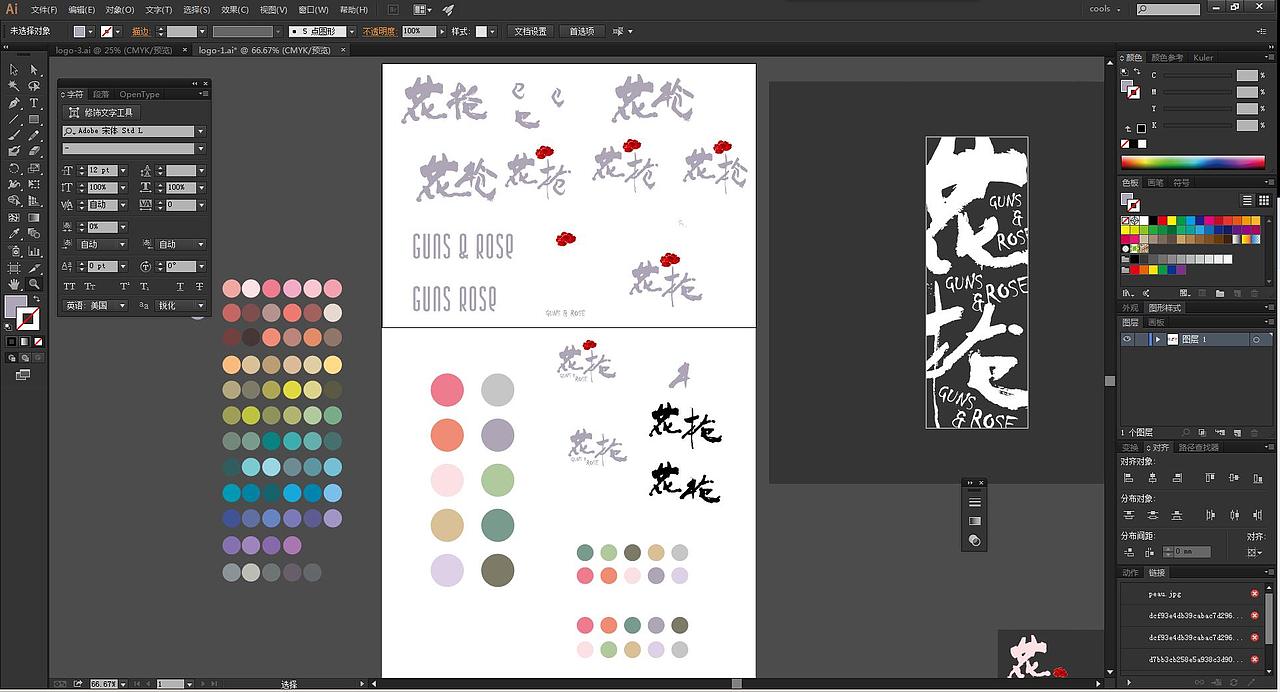Open the 5 点圆形 brush dropdown
This screenshot has height=692, width=1280.
[352, 32]
